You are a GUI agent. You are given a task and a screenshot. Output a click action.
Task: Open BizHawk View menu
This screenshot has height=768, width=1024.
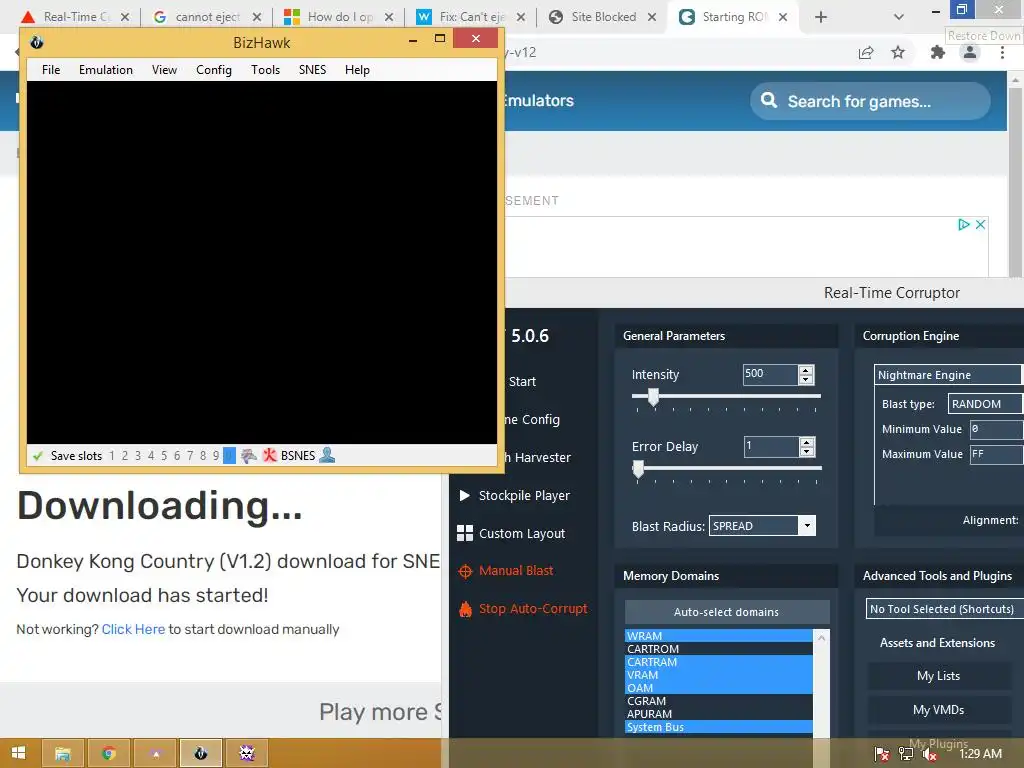pos(165,70)
